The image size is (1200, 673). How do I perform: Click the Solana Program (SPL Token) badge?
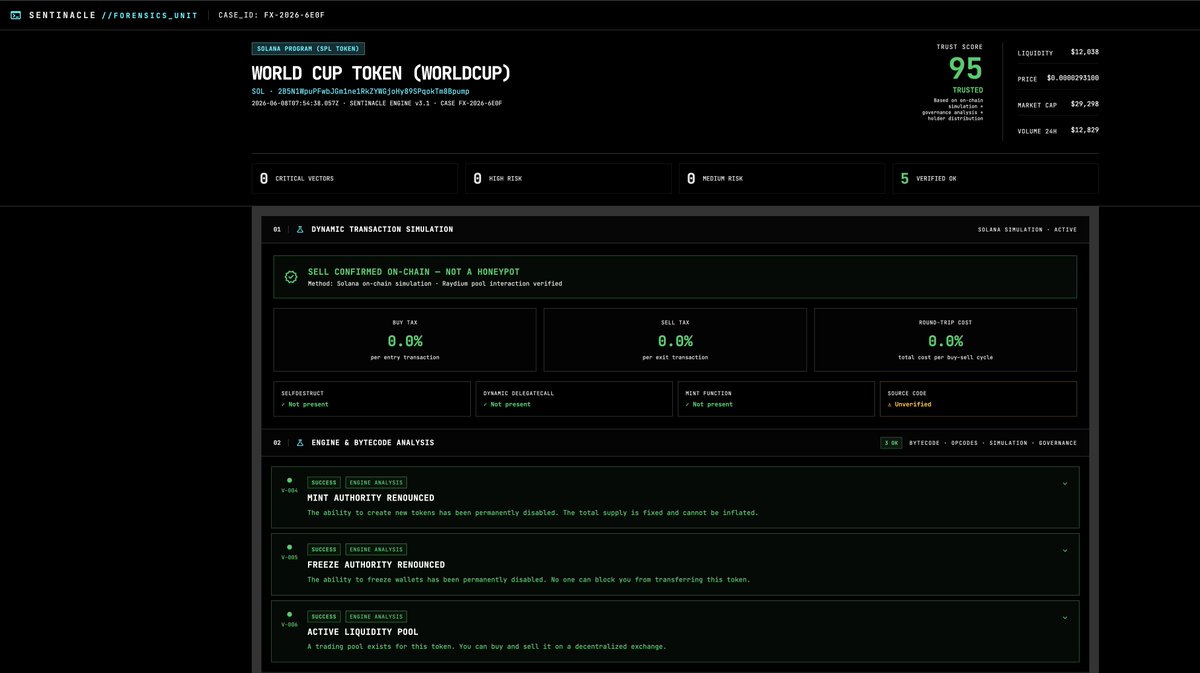(308, 48)
